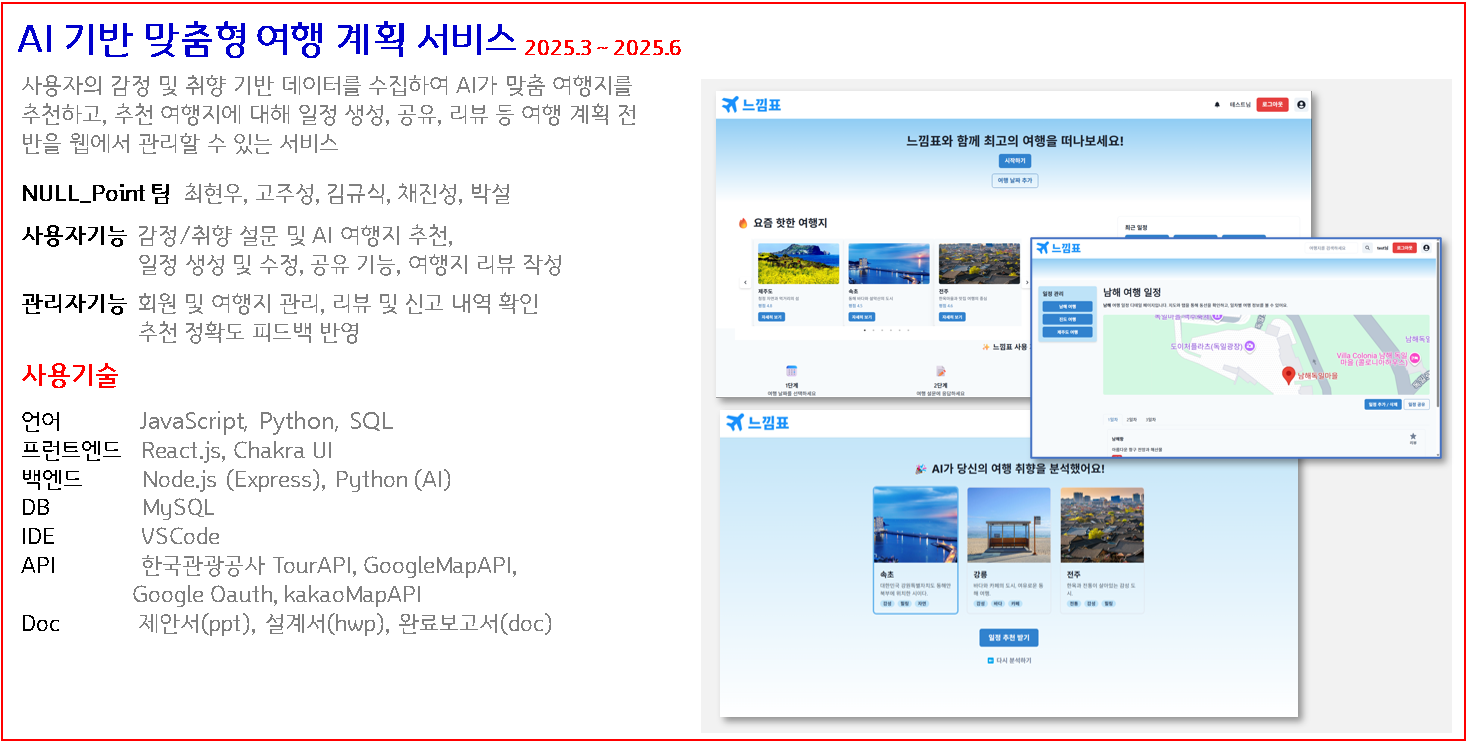Open the 속초 photo in the hot-destinations carousel
Screen dimensions: 1468x744
[888, 263]
